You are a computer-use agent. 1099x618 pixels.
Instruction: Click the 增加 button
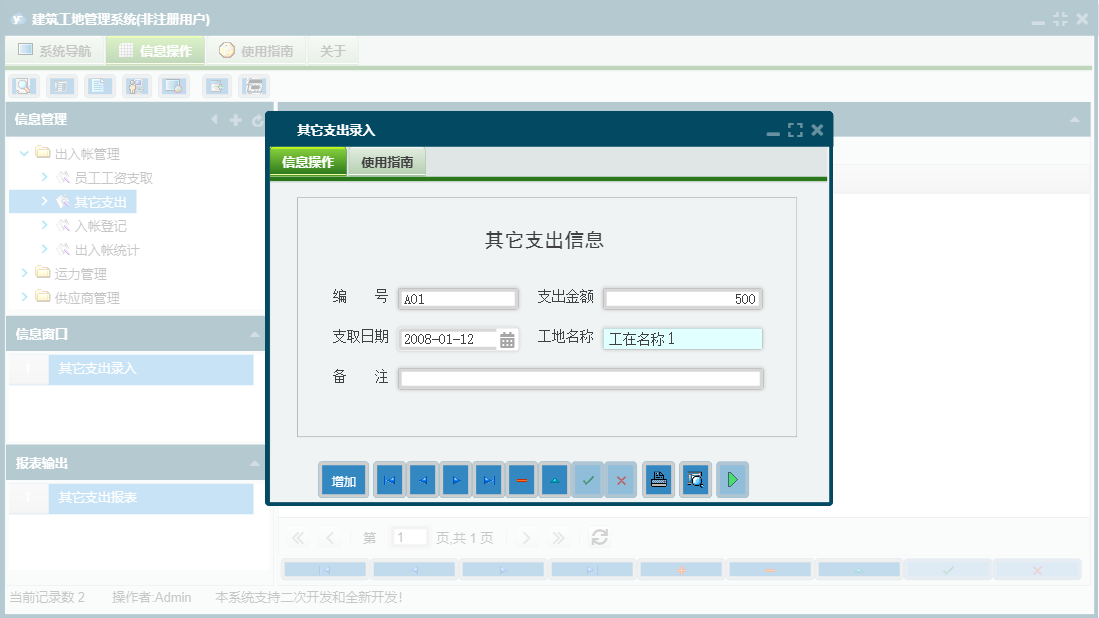[343, 479]
